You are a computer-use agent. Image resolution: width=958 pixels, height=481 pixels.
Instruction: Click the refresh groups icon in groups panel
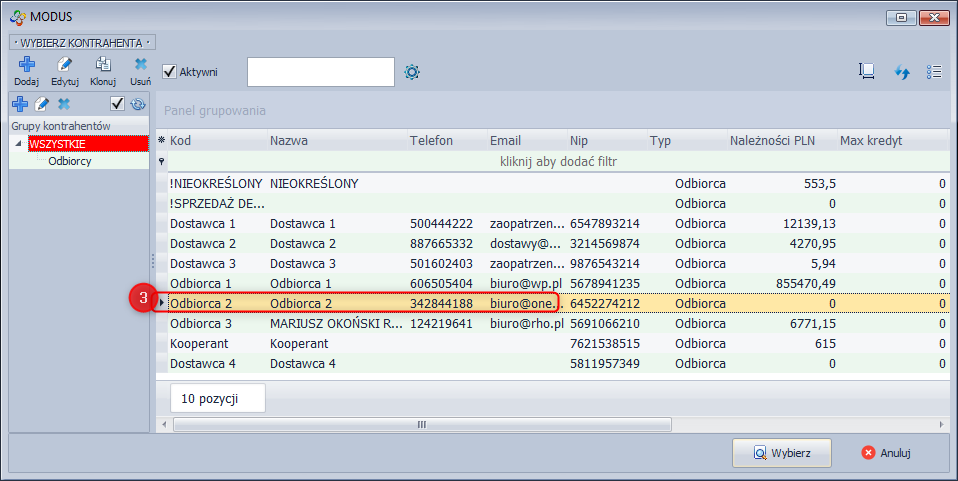tap(137, 104)
